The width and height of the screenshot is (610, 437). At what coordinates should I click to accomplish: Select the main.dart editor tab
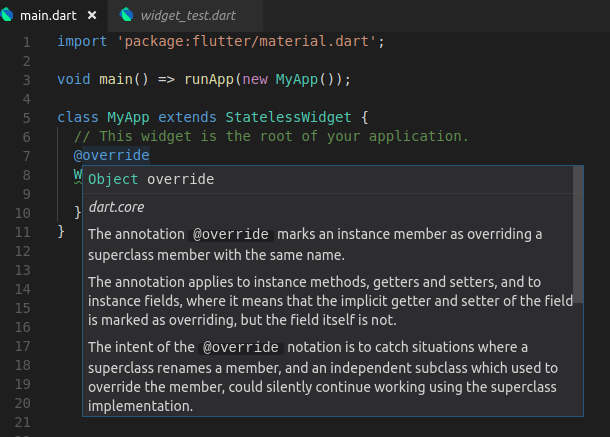pyautogui.click(x=50, y=16)
